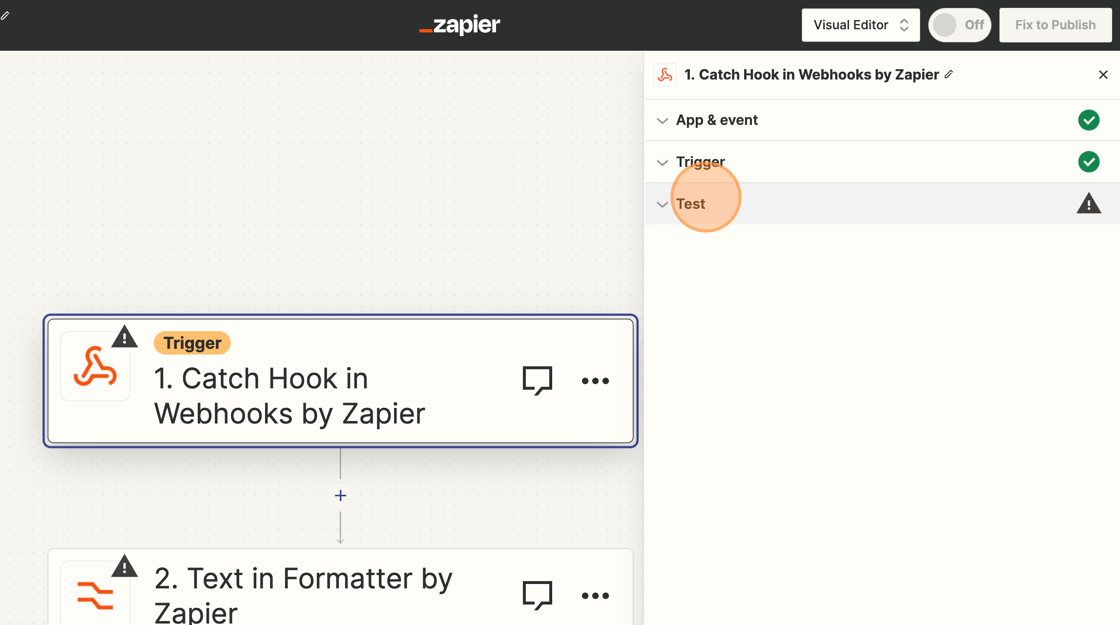Click the Fix to Publish button

click(x=1055, y=25)
